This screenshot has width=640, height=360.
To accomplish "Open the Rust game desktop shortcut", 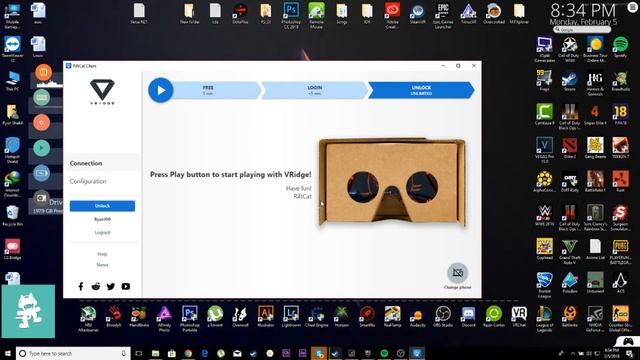I will (x=620, y=182).
